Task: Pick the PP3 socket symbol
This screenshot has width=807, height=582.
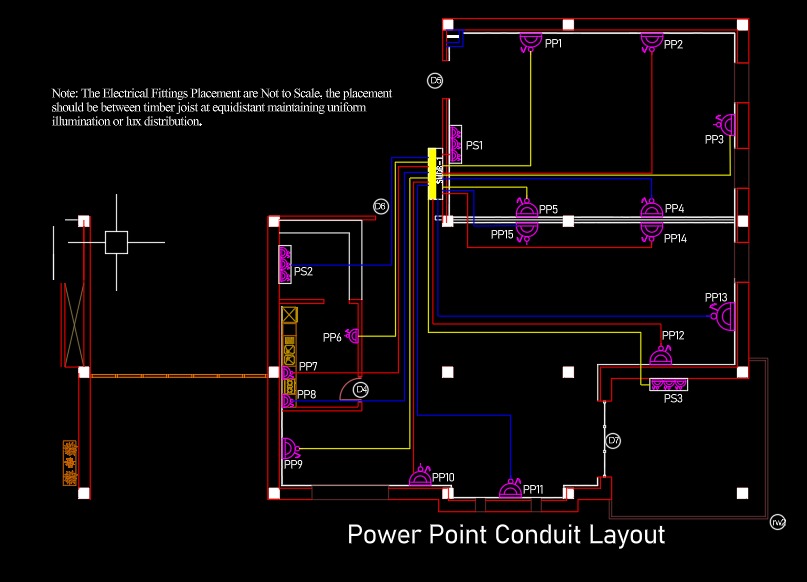Action: click(725, 125)
